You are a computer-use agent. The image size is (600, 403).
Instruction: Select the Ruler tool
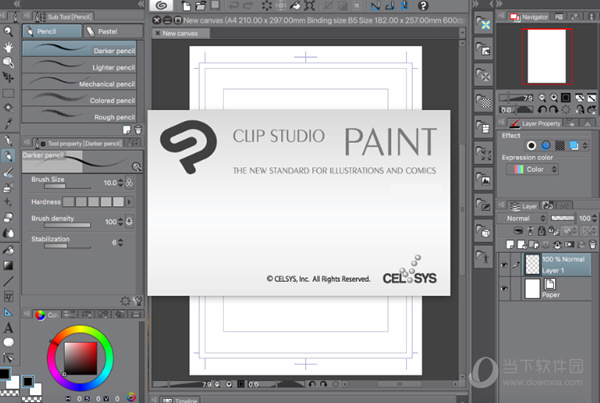pos(8,312)
